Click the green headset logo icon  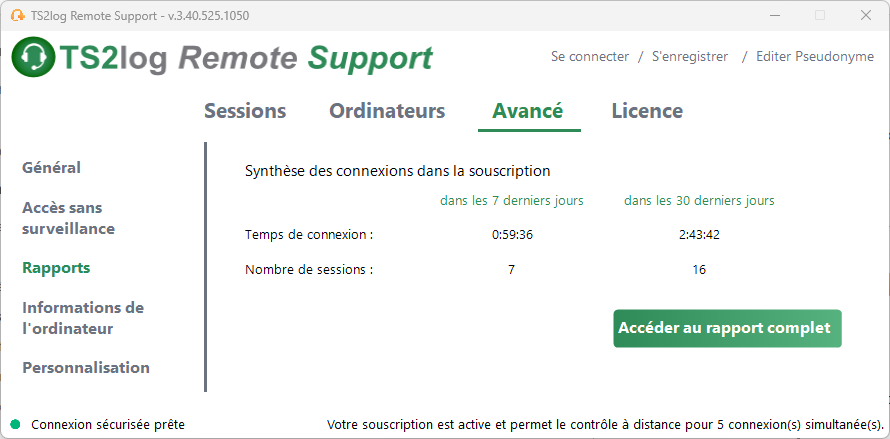[x=33, y=56]
